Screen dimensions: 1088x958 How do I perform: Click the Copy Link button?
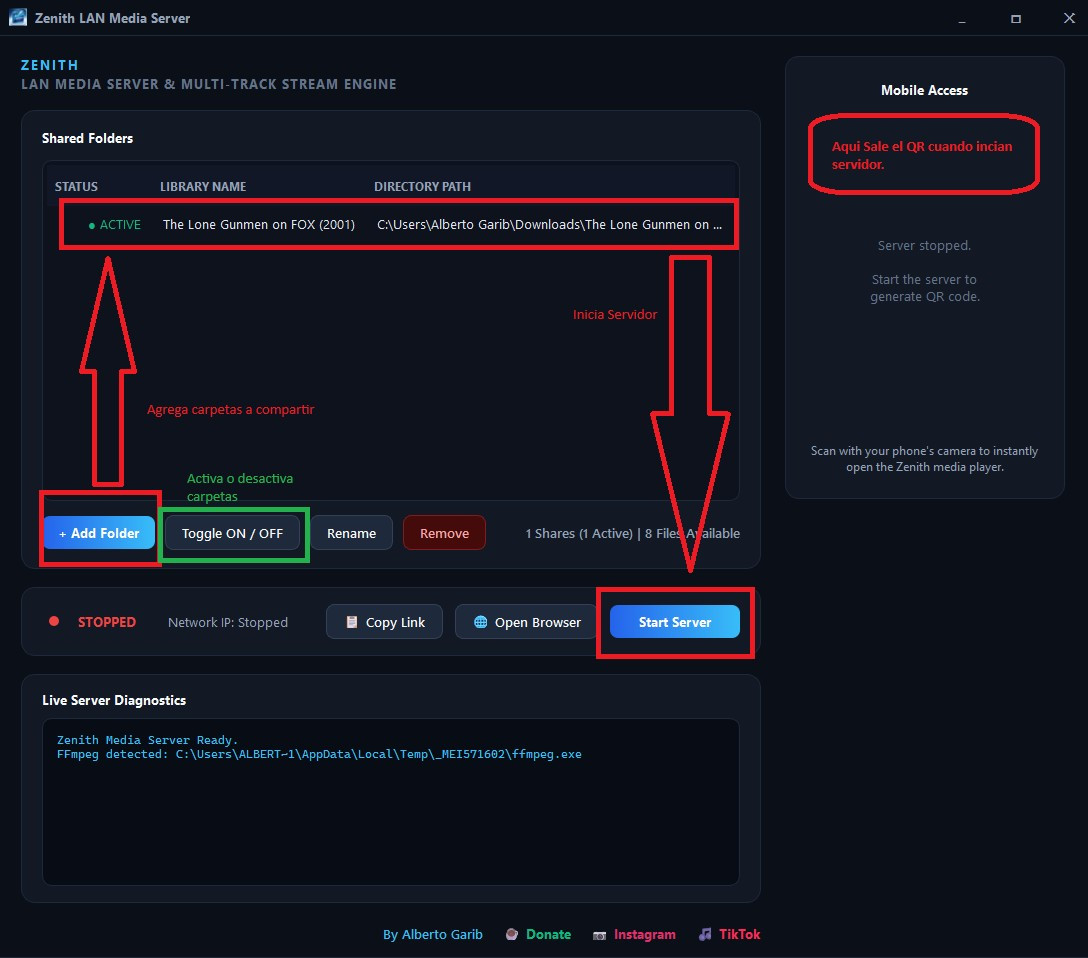point(384,622)
